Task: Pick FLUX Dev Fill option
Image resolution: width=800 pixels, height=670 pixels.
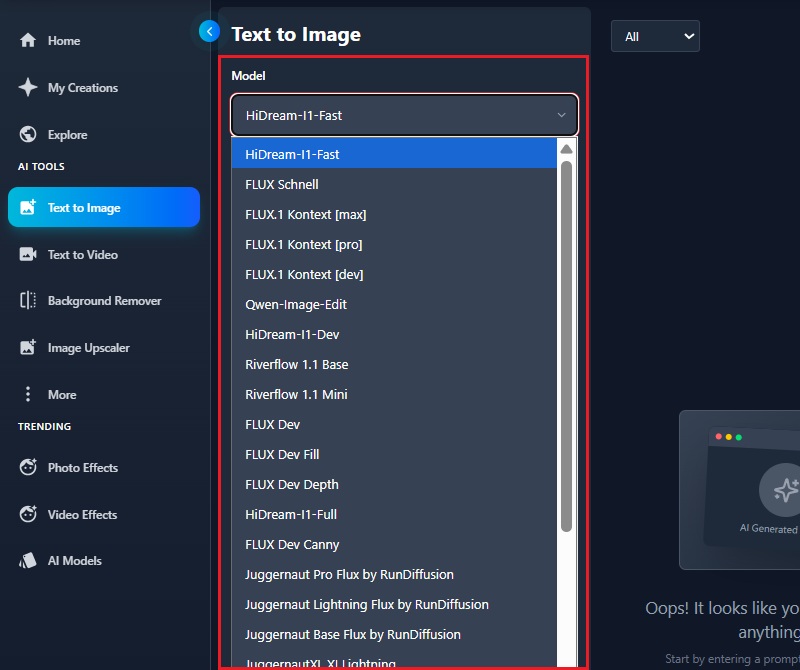Action: tap(394, 455)
